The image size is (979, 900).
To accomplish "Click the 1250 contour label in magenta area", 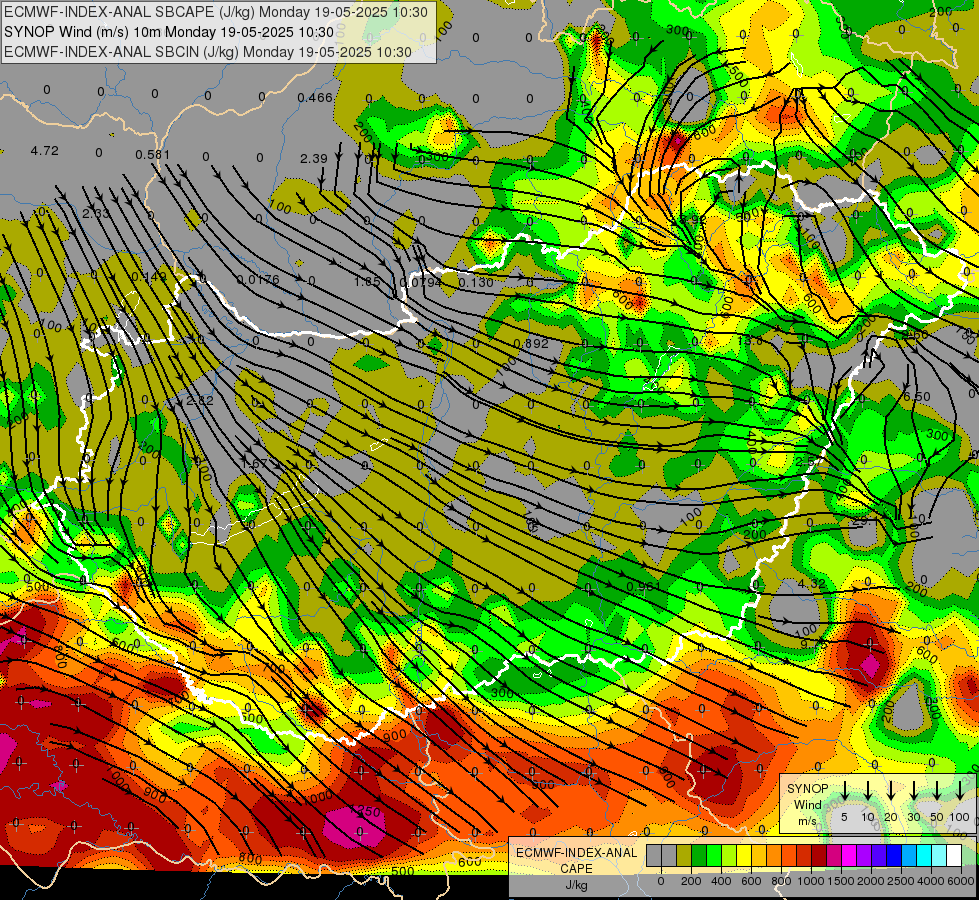I will coord(365,811).
